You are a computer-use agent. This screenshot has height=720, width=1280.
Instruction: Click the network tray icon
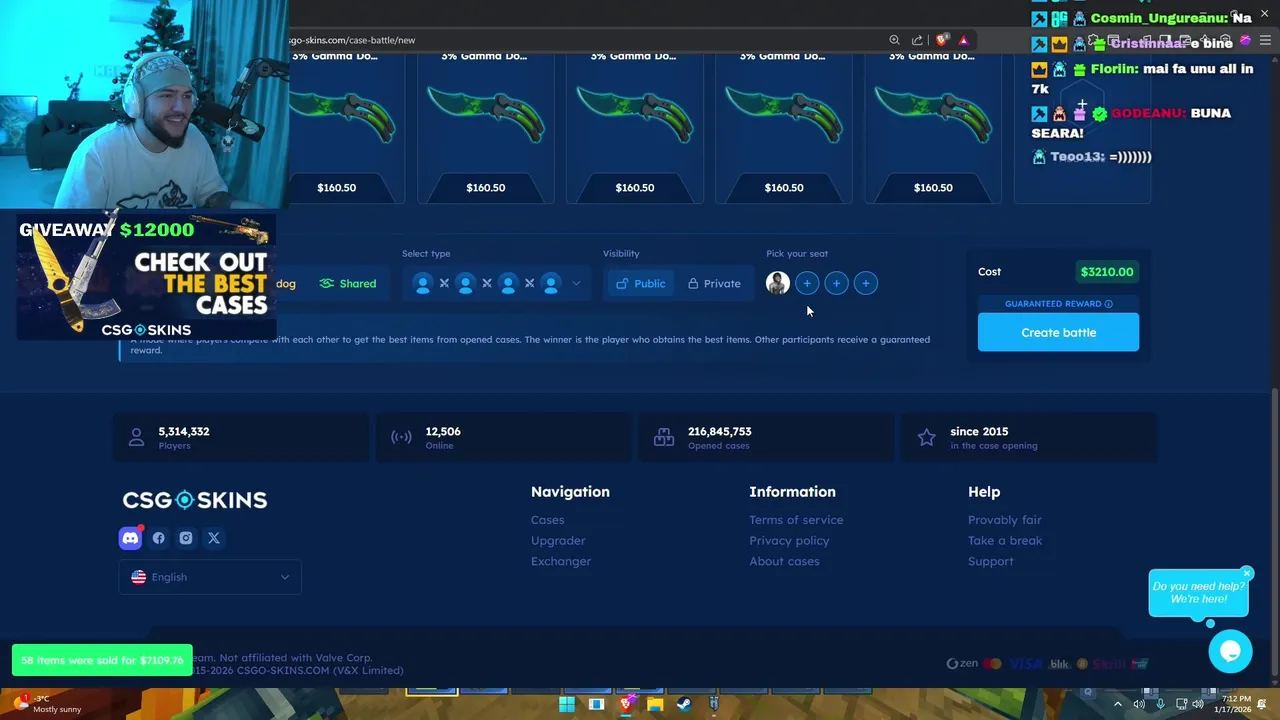pyautogui.click(x=1181, y=704)
